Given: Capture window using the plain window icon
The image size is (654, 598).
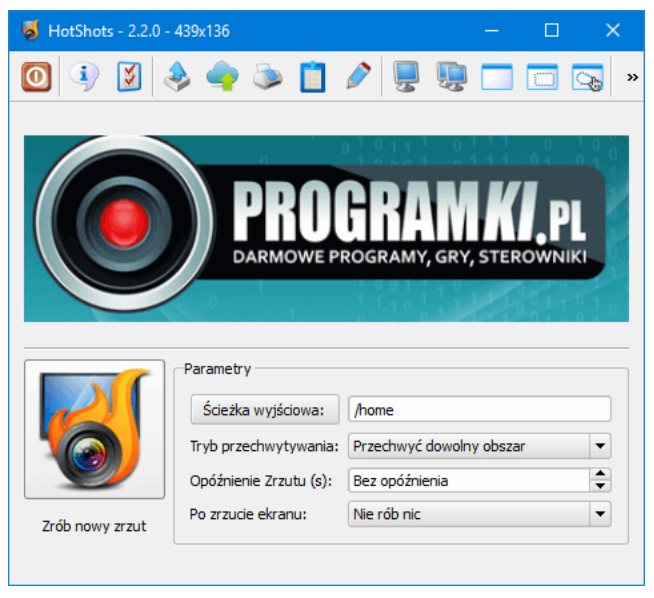Looking at the screenshot, I should 497,77.
